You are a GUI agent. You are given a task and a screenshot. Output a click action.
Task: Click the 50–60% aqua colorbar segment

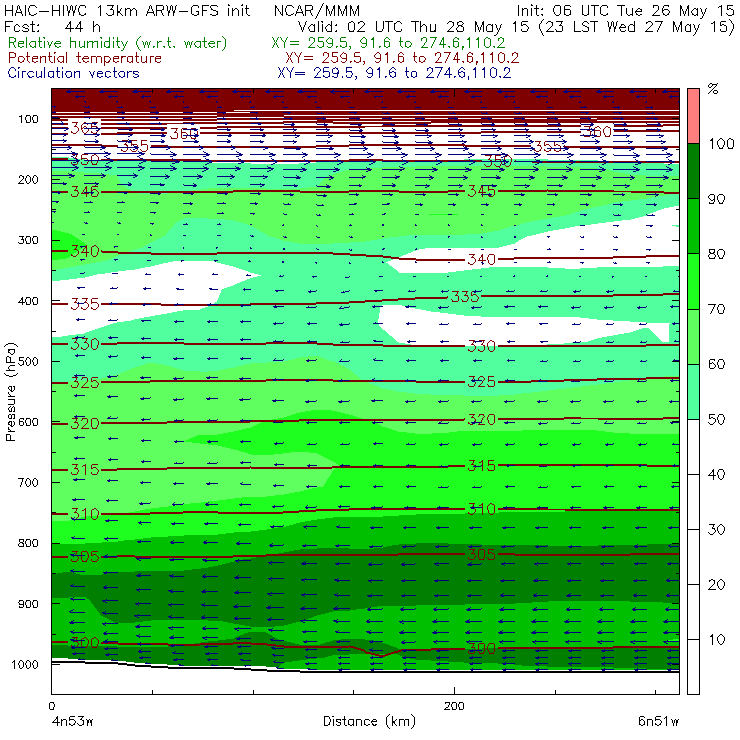pyautogui.click(x=693, y=392)
